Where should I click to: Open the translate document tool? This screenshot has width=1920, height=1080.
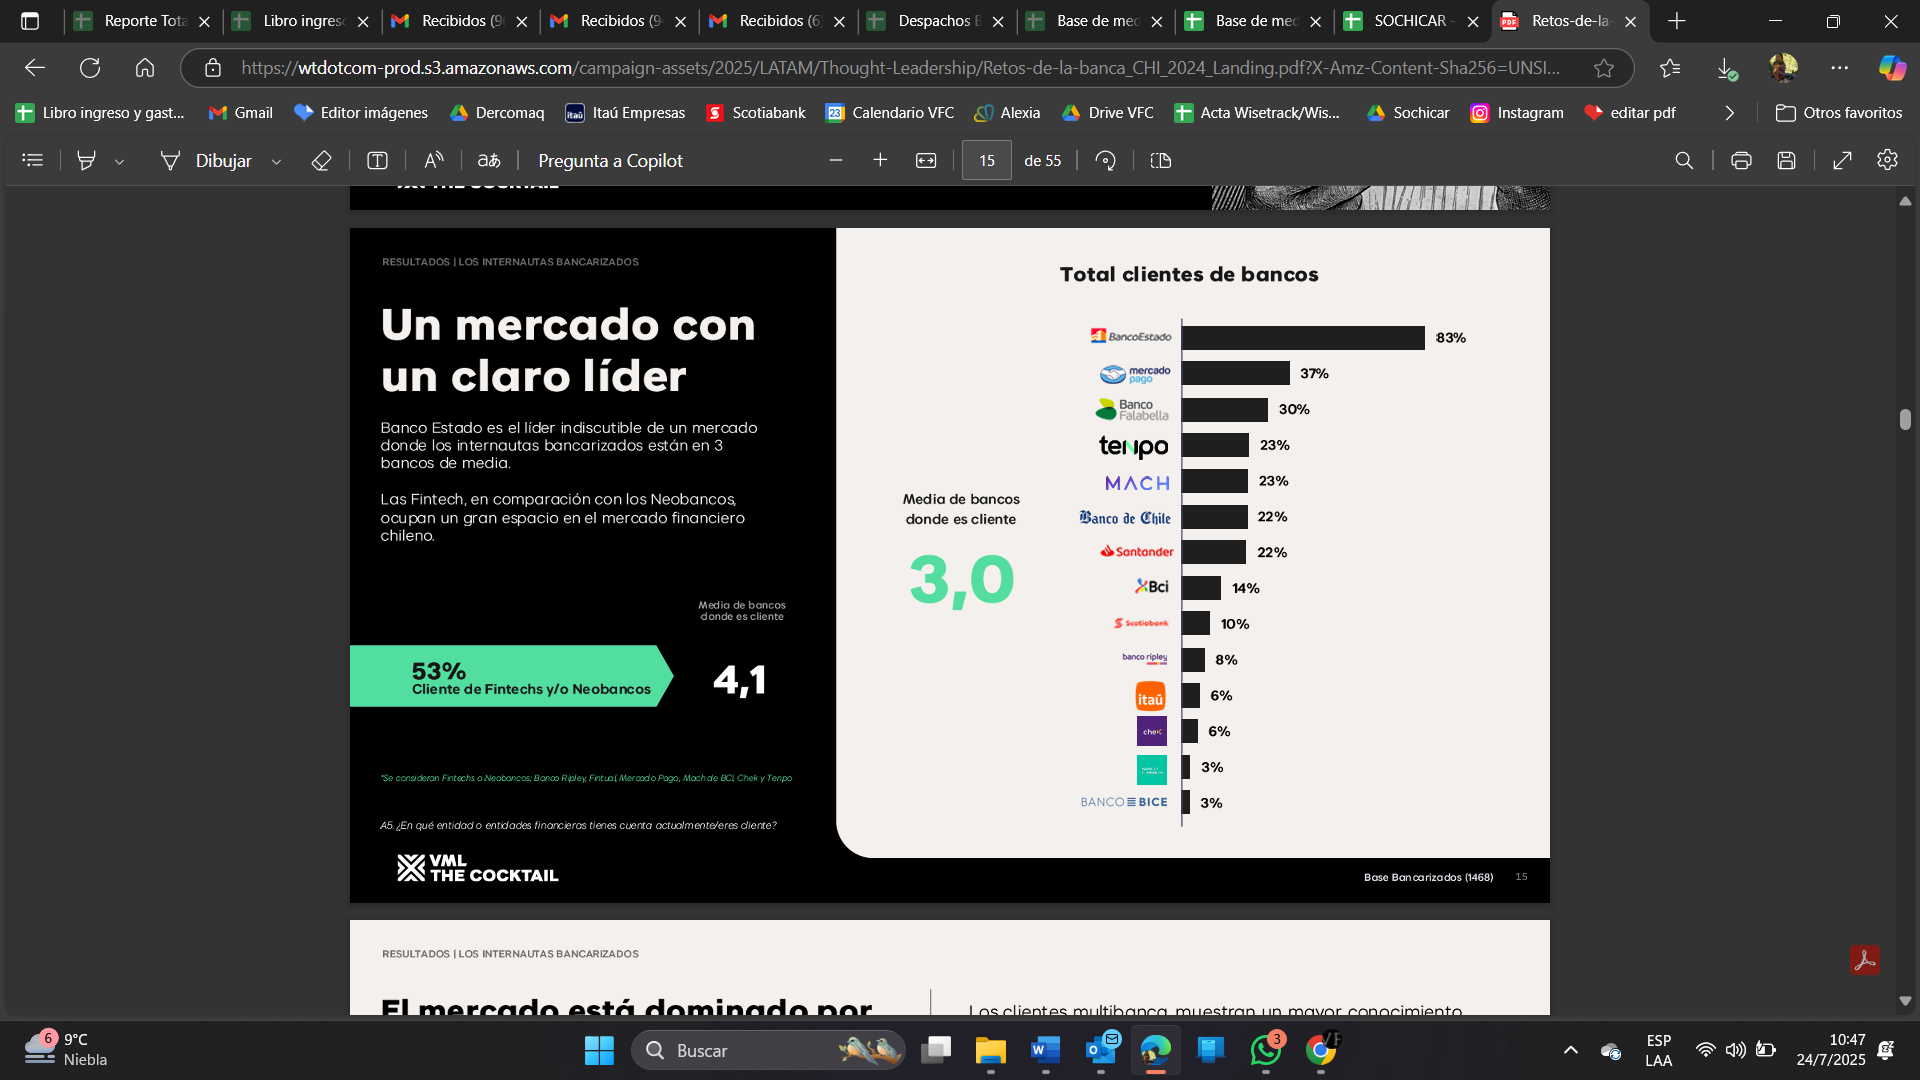coord(489,160)
